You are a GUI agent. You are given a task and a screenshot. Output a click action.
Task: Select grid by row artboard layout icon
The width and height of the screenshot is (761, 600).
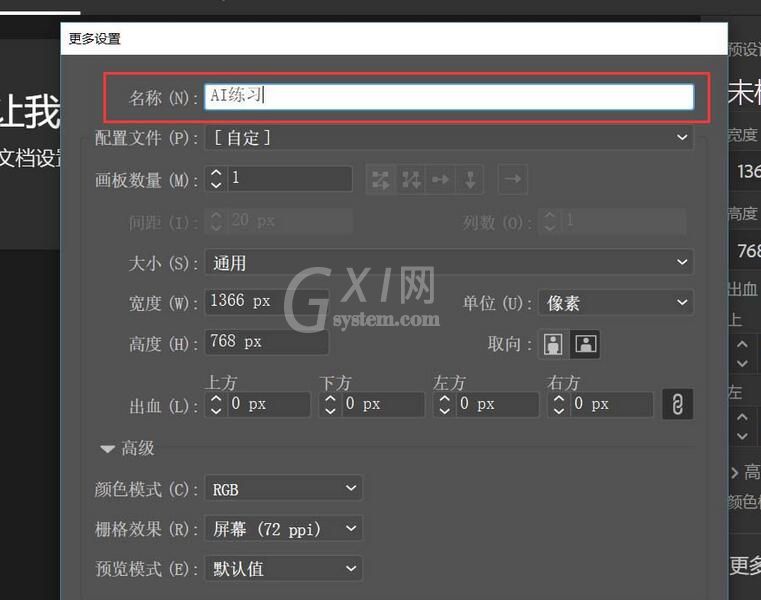[x=381, y=180]
